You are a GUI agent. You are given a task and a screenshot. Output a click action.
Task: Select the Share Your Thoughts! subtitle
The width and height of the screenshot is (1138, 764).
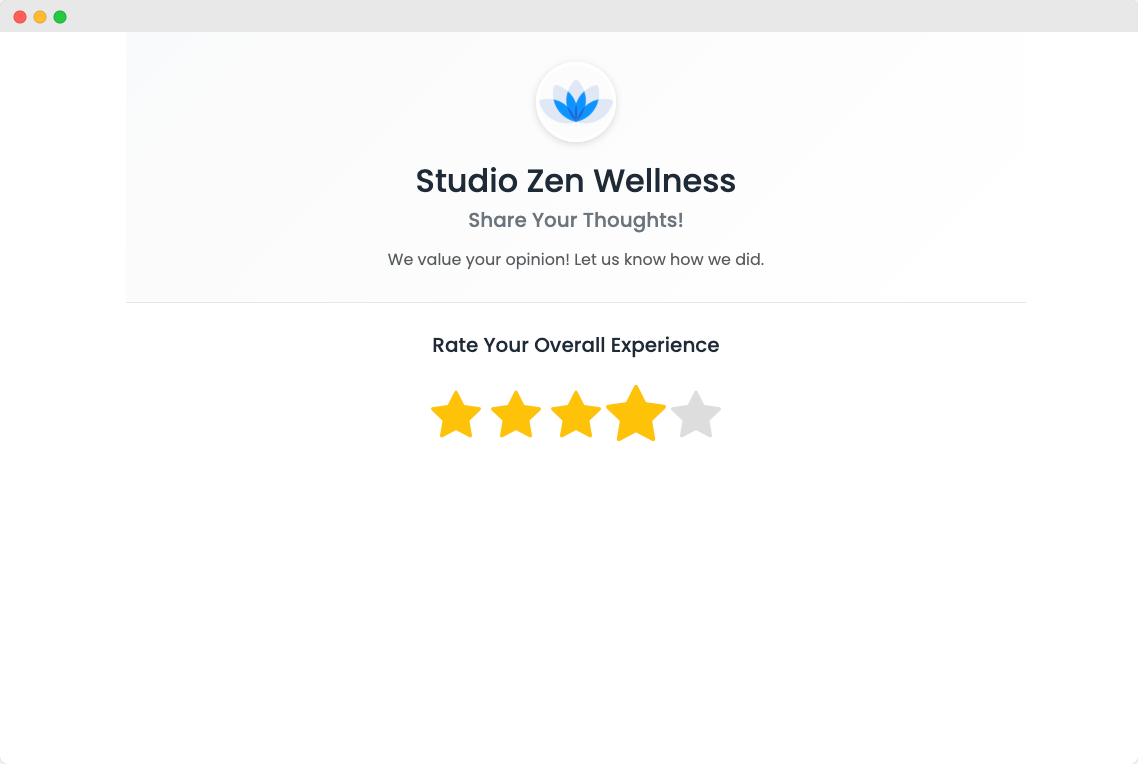click(x=575, y=220)
